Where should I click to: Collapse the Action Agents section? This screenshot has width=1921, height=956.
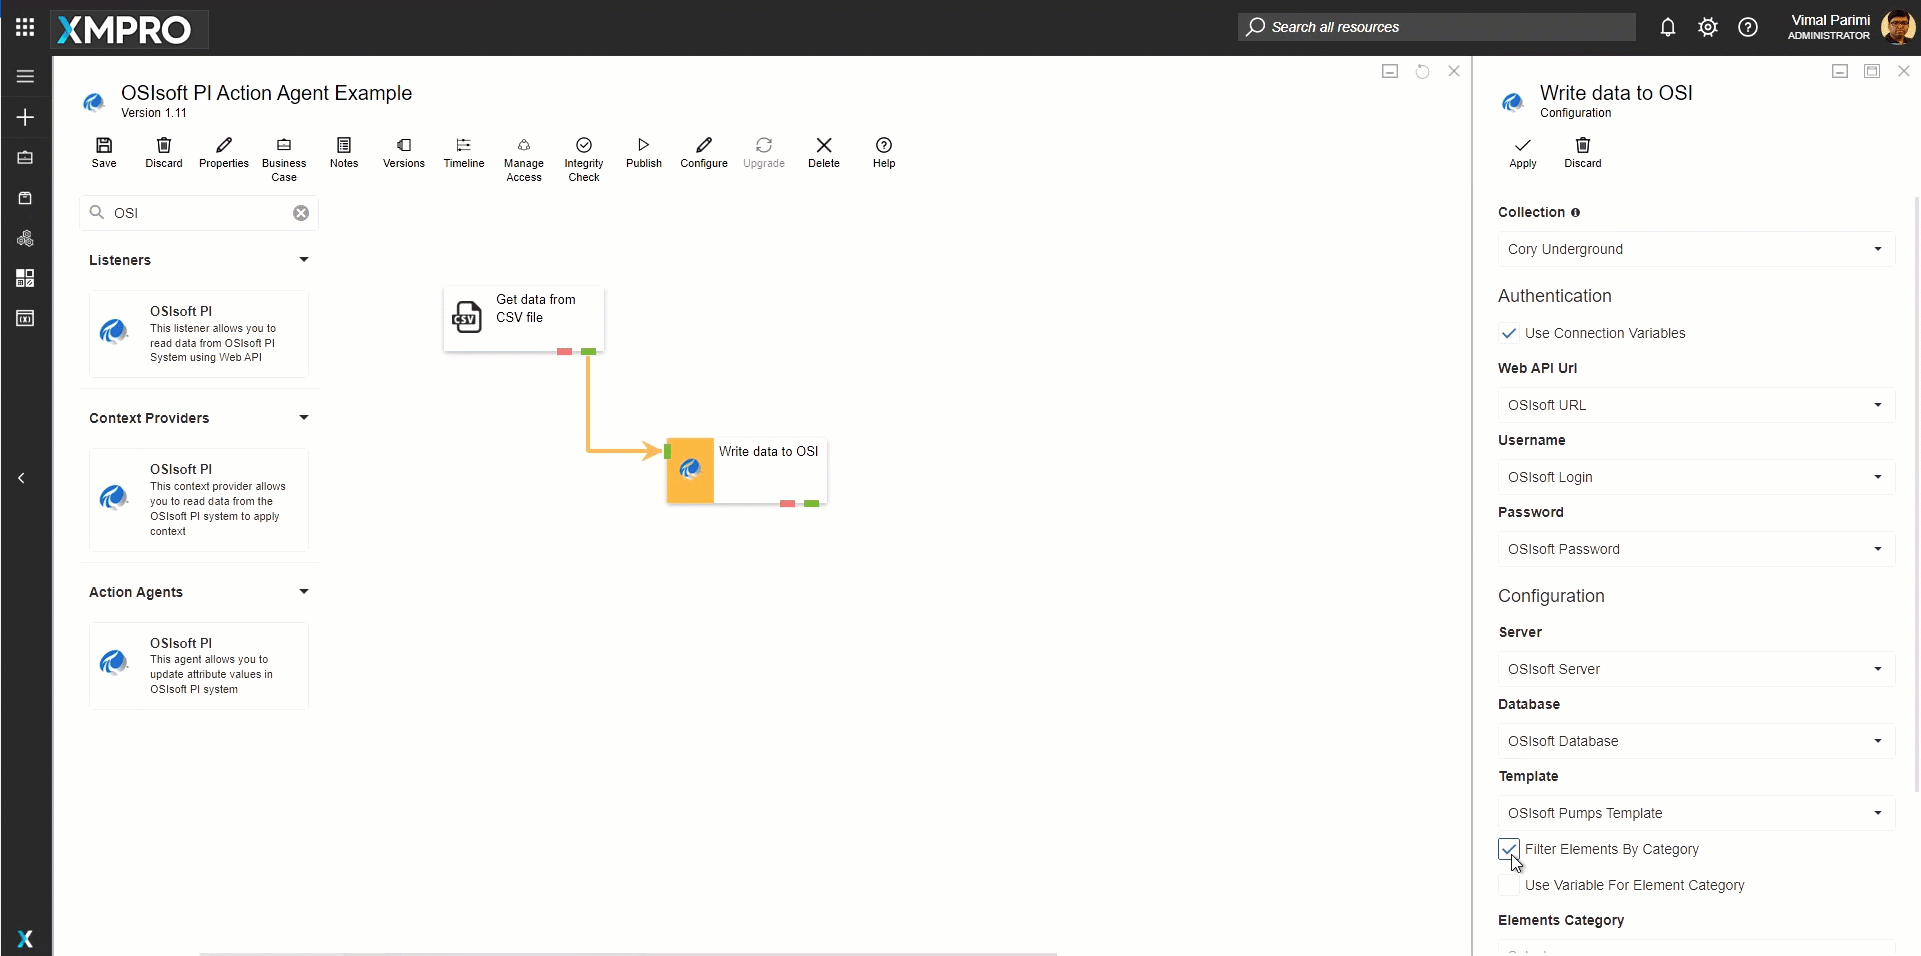[x=304, y=592]
